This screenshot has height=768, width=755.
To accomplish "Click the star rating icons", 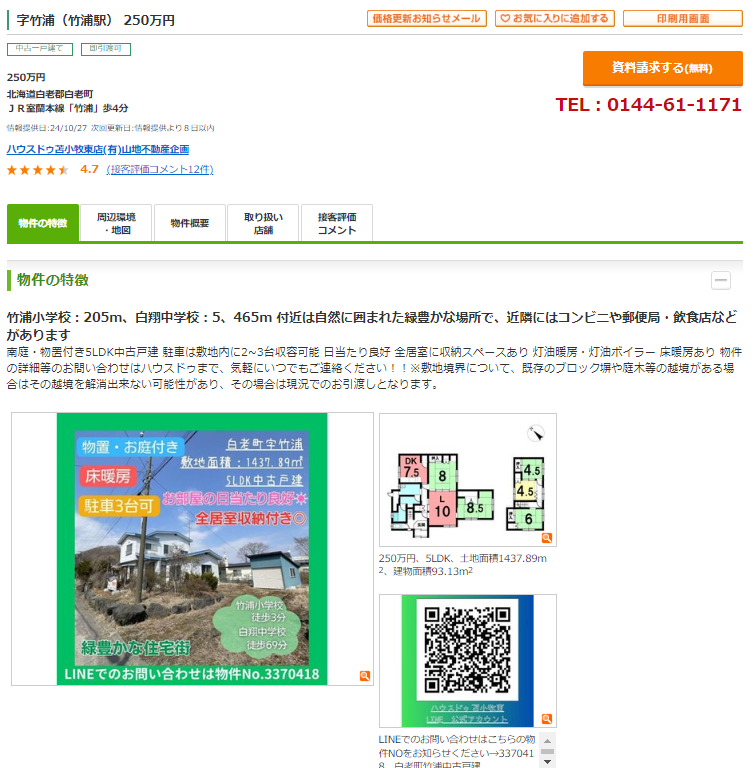I will point(38,170).
